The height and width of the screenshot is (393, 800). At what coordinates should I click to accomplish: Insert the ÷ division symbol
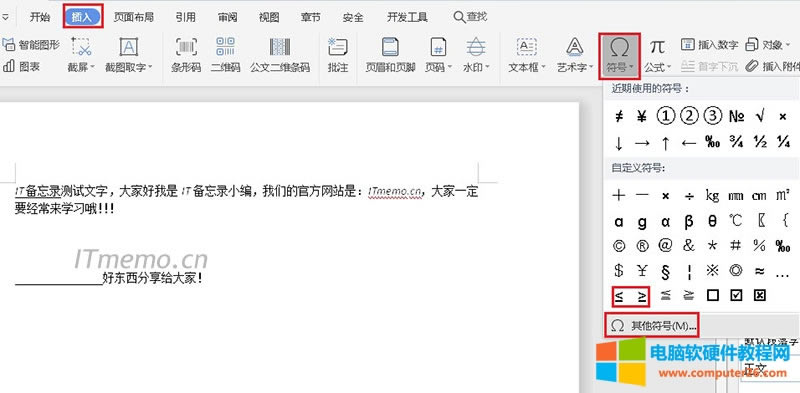click(689, 195)
